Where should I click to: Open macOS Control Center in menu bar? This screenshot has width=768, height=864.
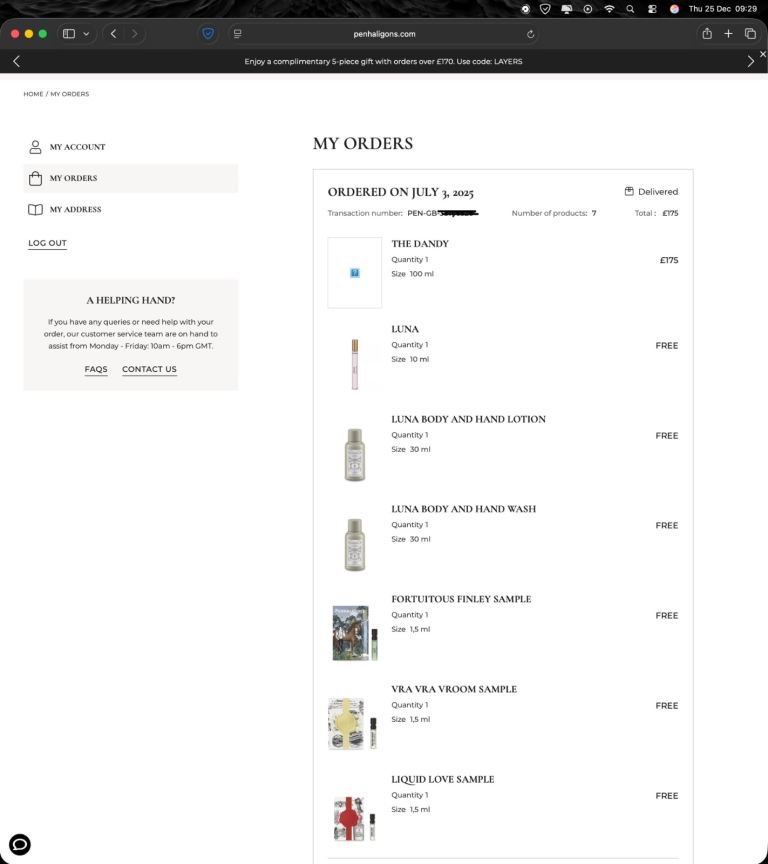pyautogui.click(x=652, y=8)
